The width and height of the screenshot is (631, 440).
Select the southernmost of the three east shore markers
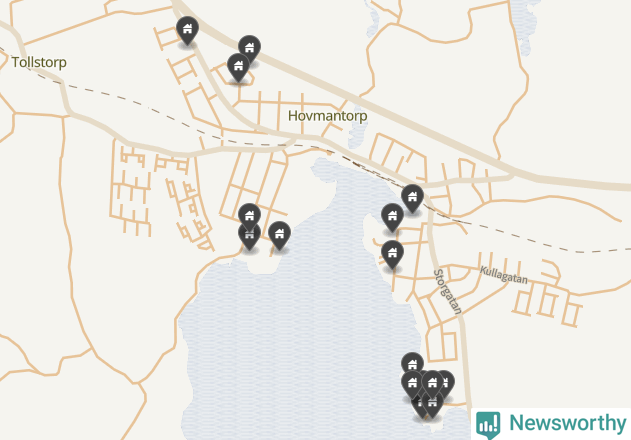[x=392, y=254]
